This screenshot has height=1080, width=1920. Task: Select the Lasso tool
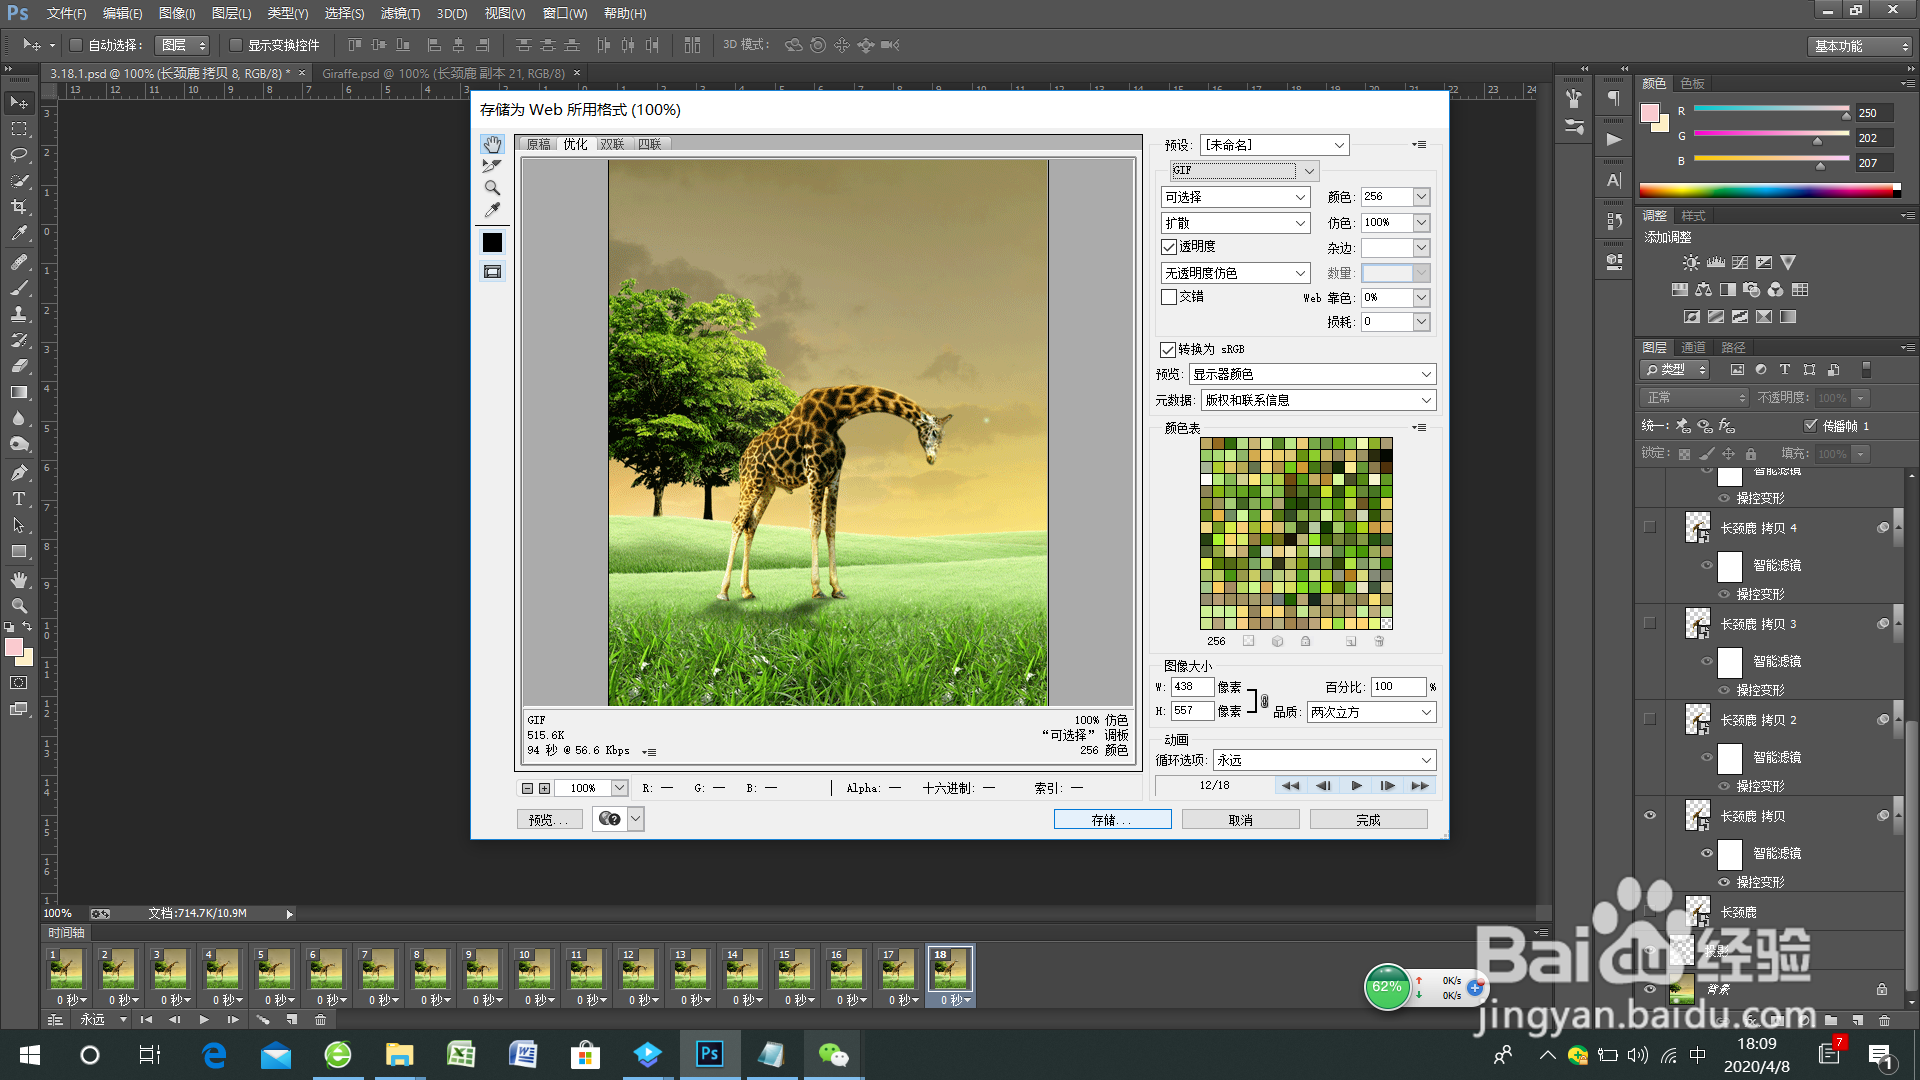click(19, 155)
